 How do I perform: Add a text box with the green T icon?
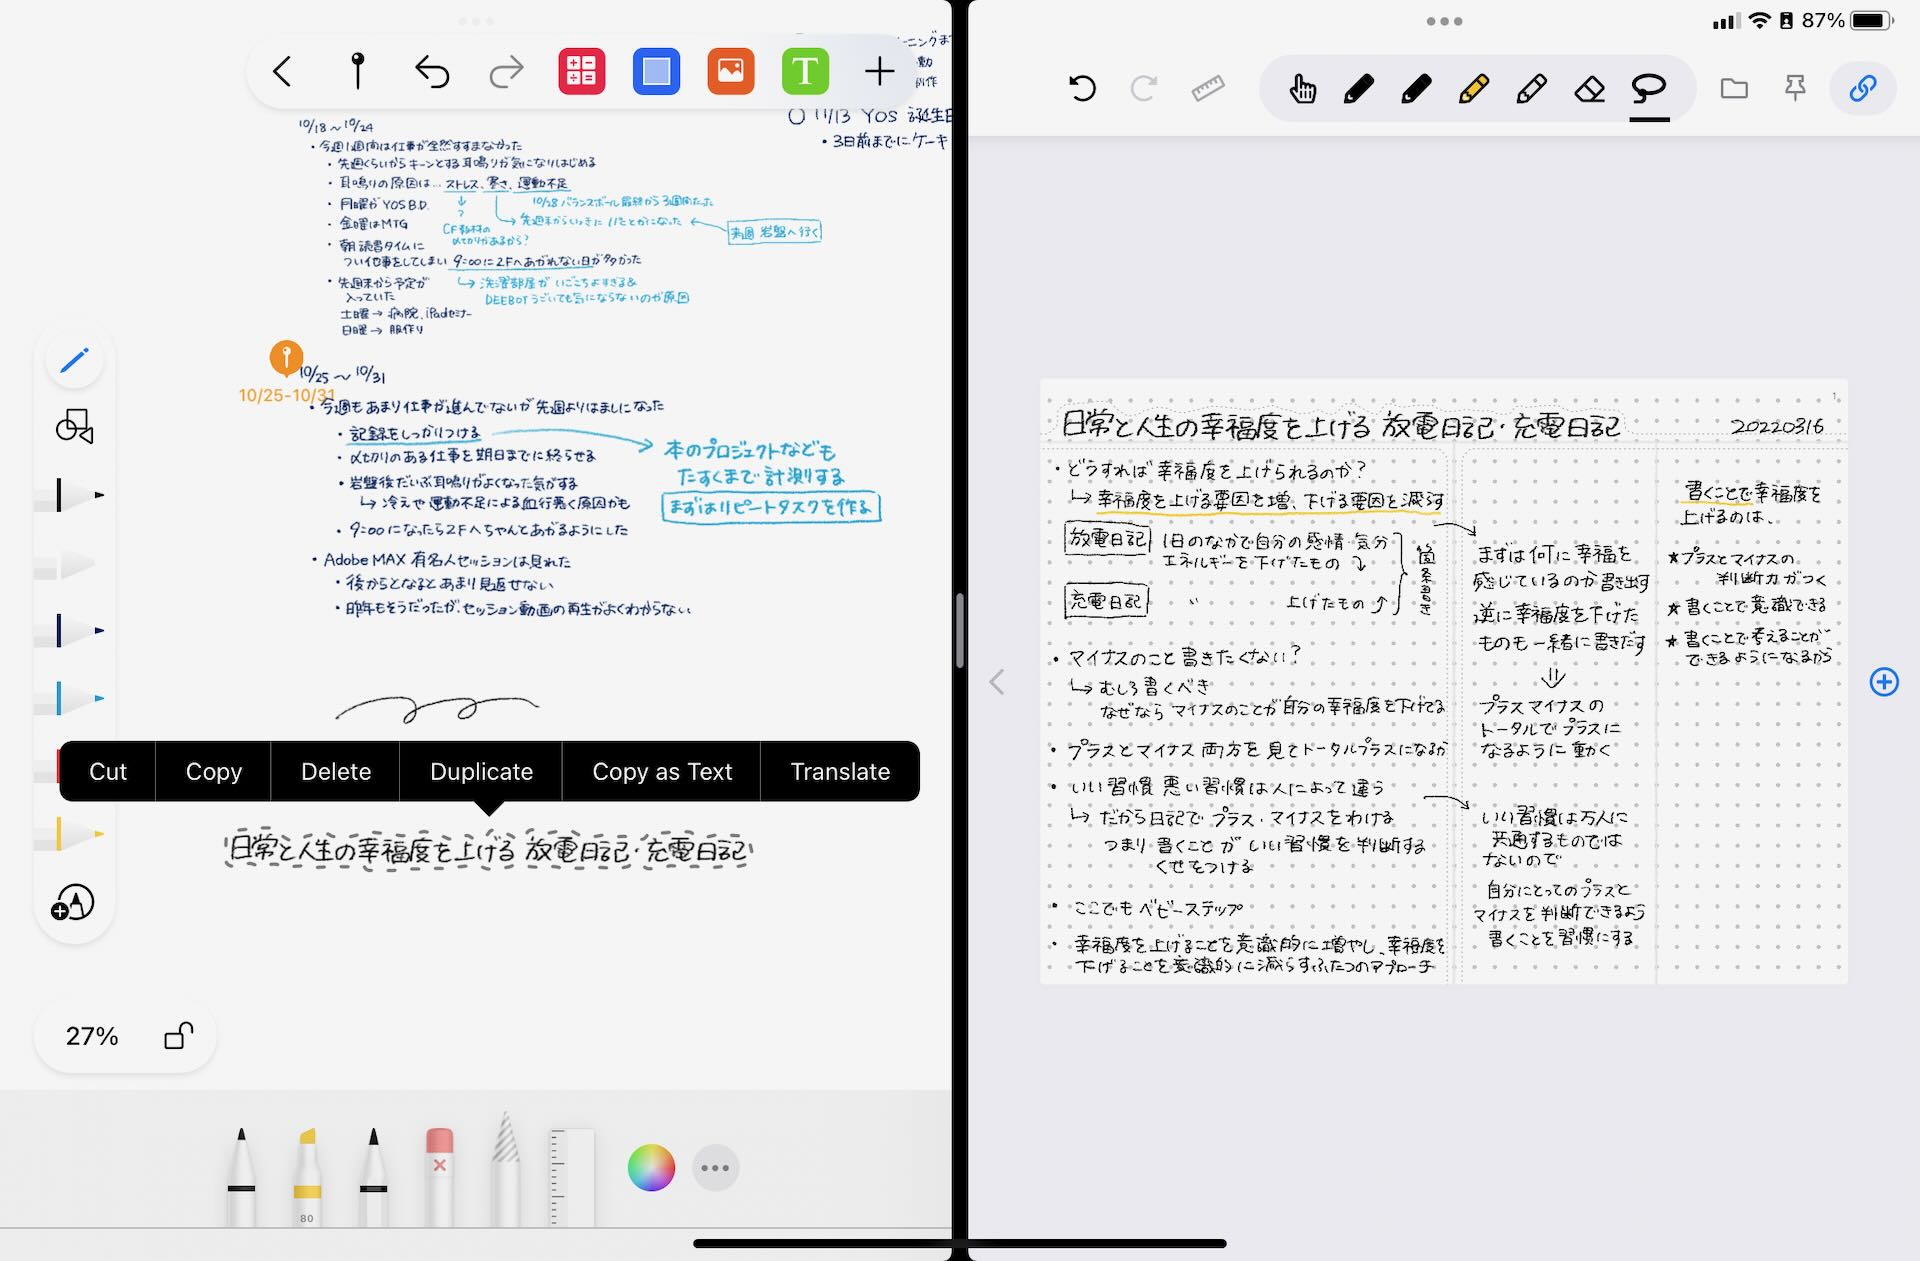pyautogui.click(x=805, y=71)
